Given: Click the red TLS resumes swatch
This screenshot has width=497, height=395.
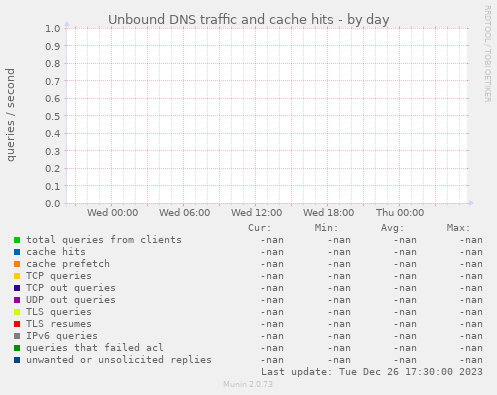Looking at the screenshot, I should pyautogui.click(x=17, y=324).
